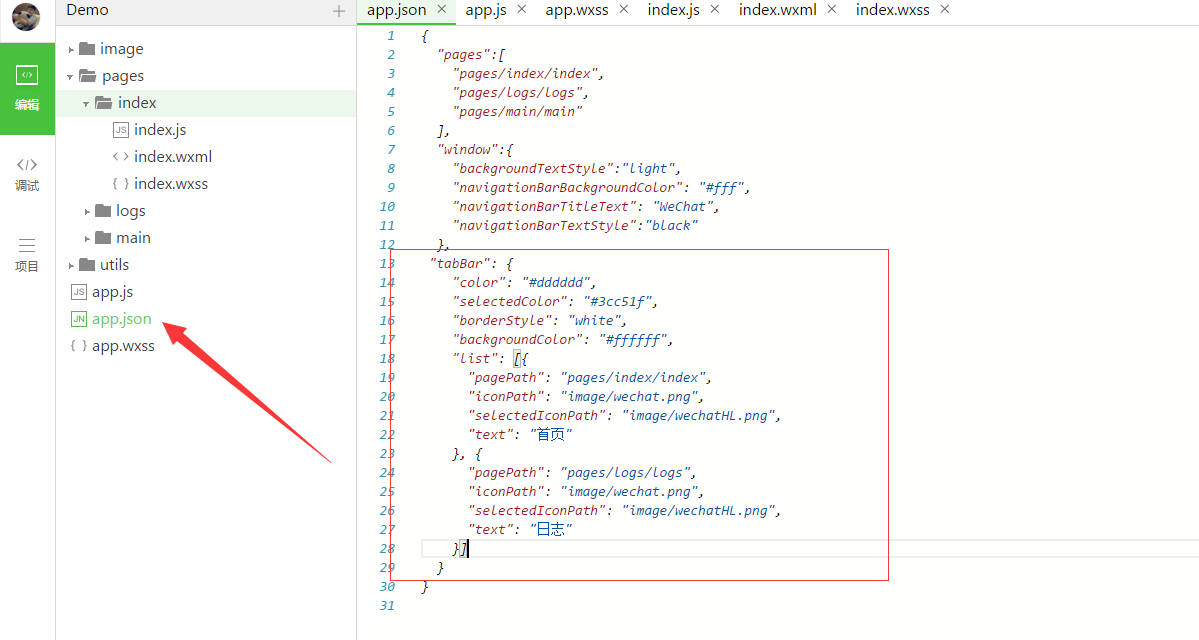Switch to the app.js tab
1199x640 pixels.
485,10
